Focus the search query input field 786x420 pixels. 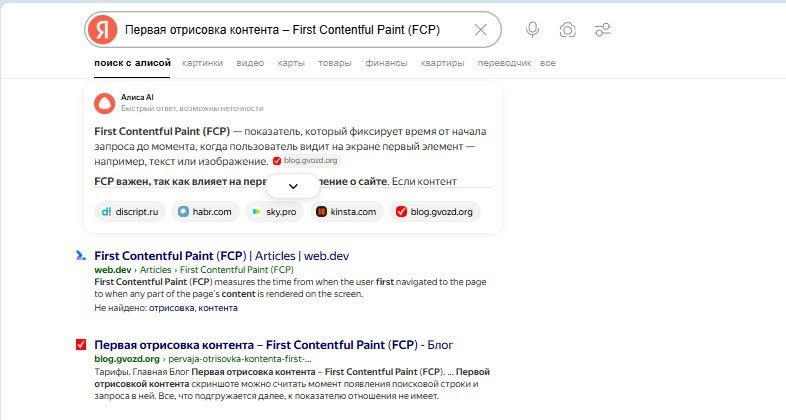(x=290, y=30)
